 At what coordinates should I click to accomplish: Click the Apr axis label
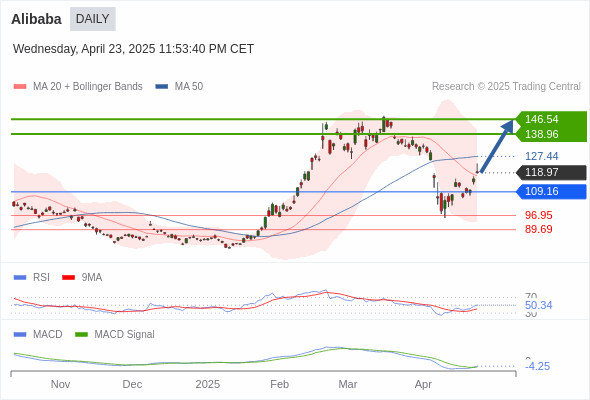423,384
